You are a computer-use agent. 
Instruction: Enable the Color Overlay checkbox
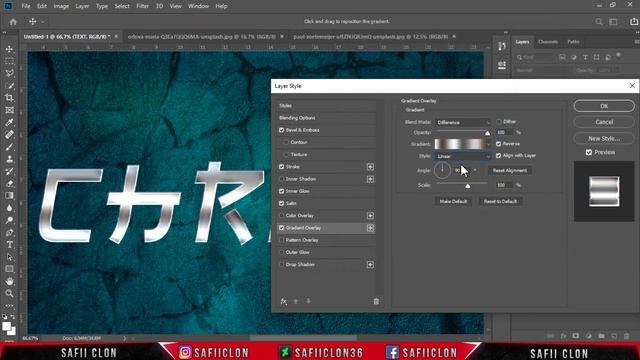click(x=281, y=216)
